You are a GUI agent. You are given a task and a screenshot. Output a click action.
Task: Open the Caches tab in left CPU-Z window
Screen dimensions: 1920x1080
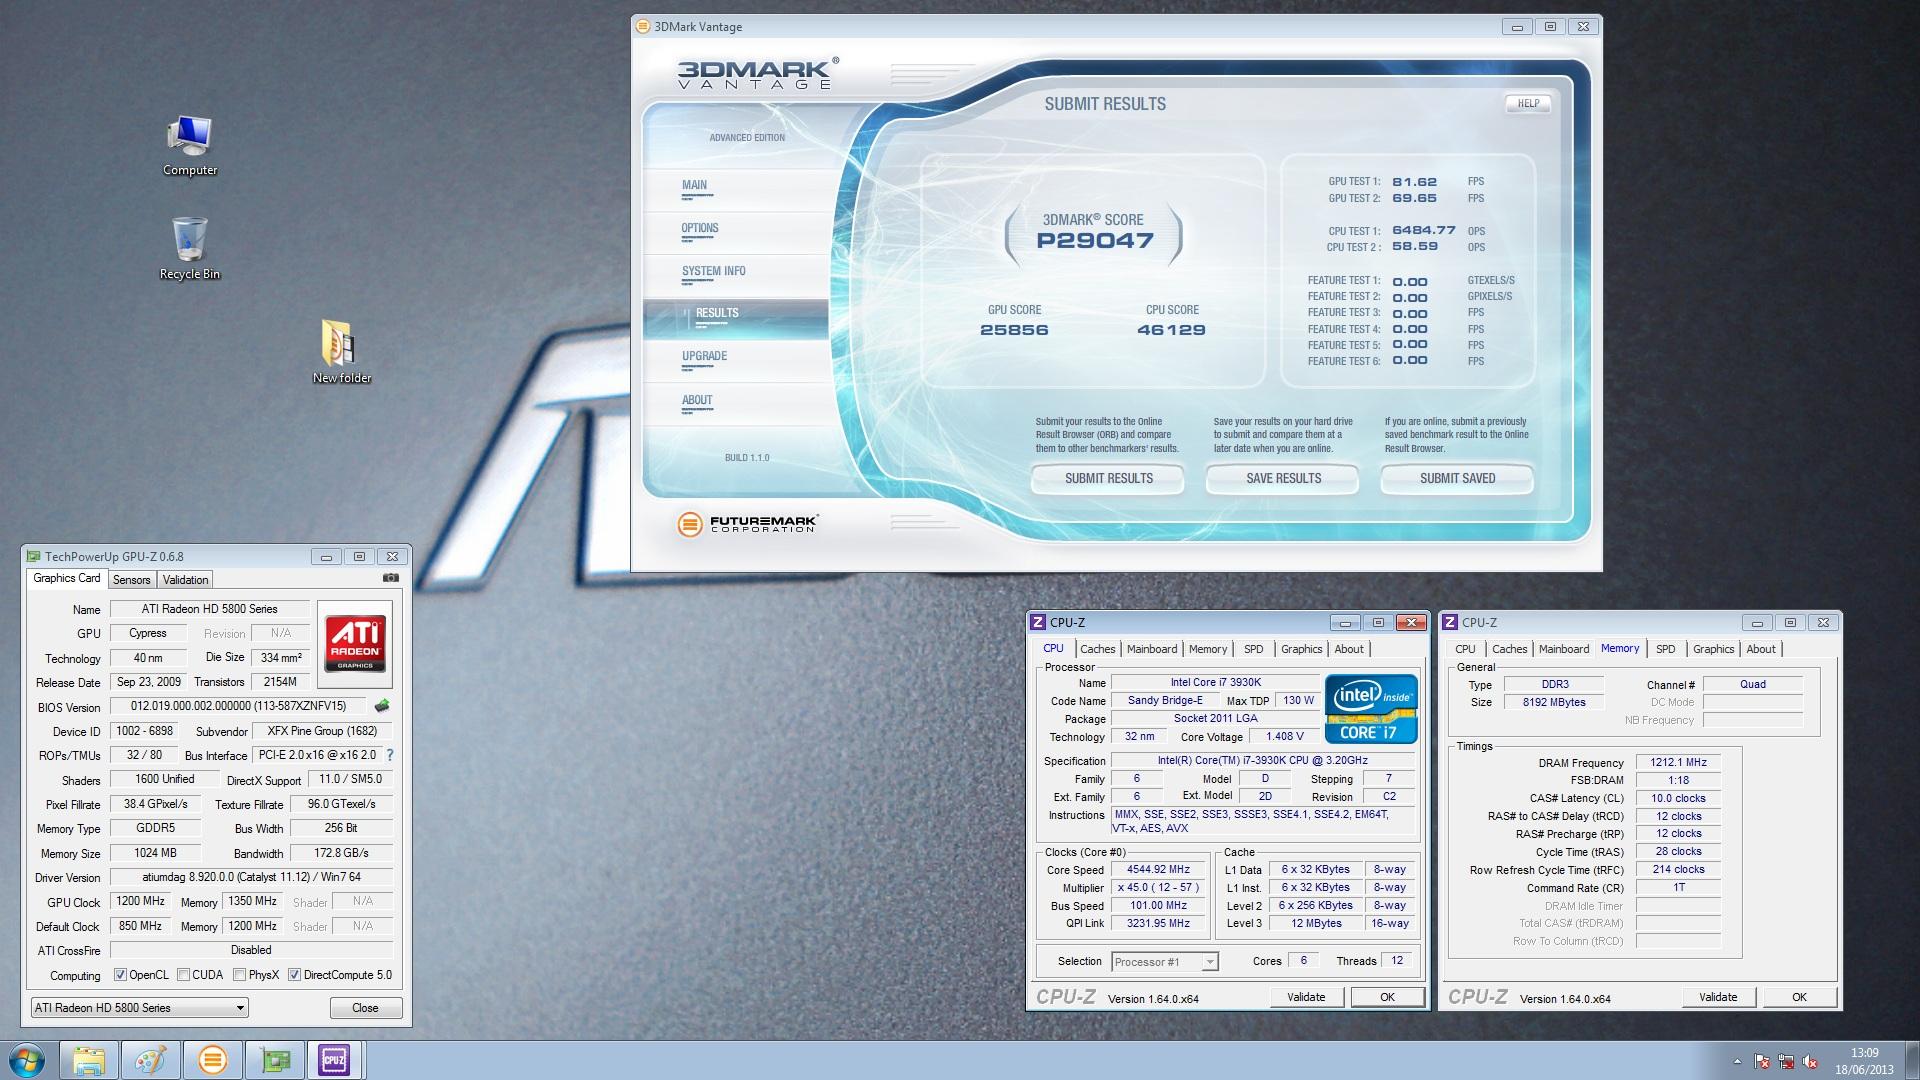[1097, 649]
